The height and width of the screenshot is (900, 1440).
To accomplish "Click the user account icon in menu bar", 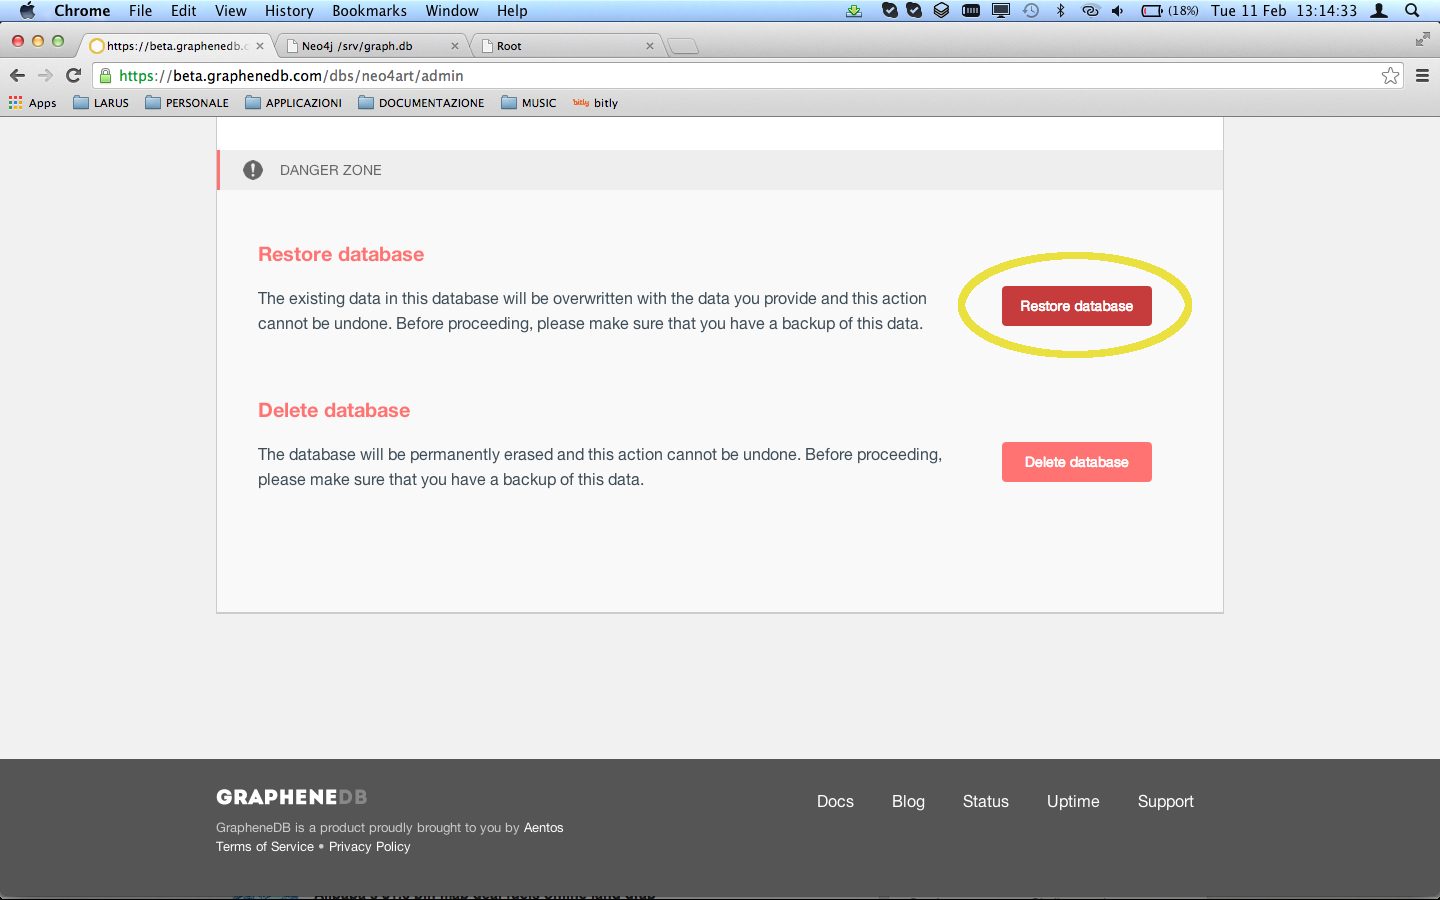I will coord(1379,11).
